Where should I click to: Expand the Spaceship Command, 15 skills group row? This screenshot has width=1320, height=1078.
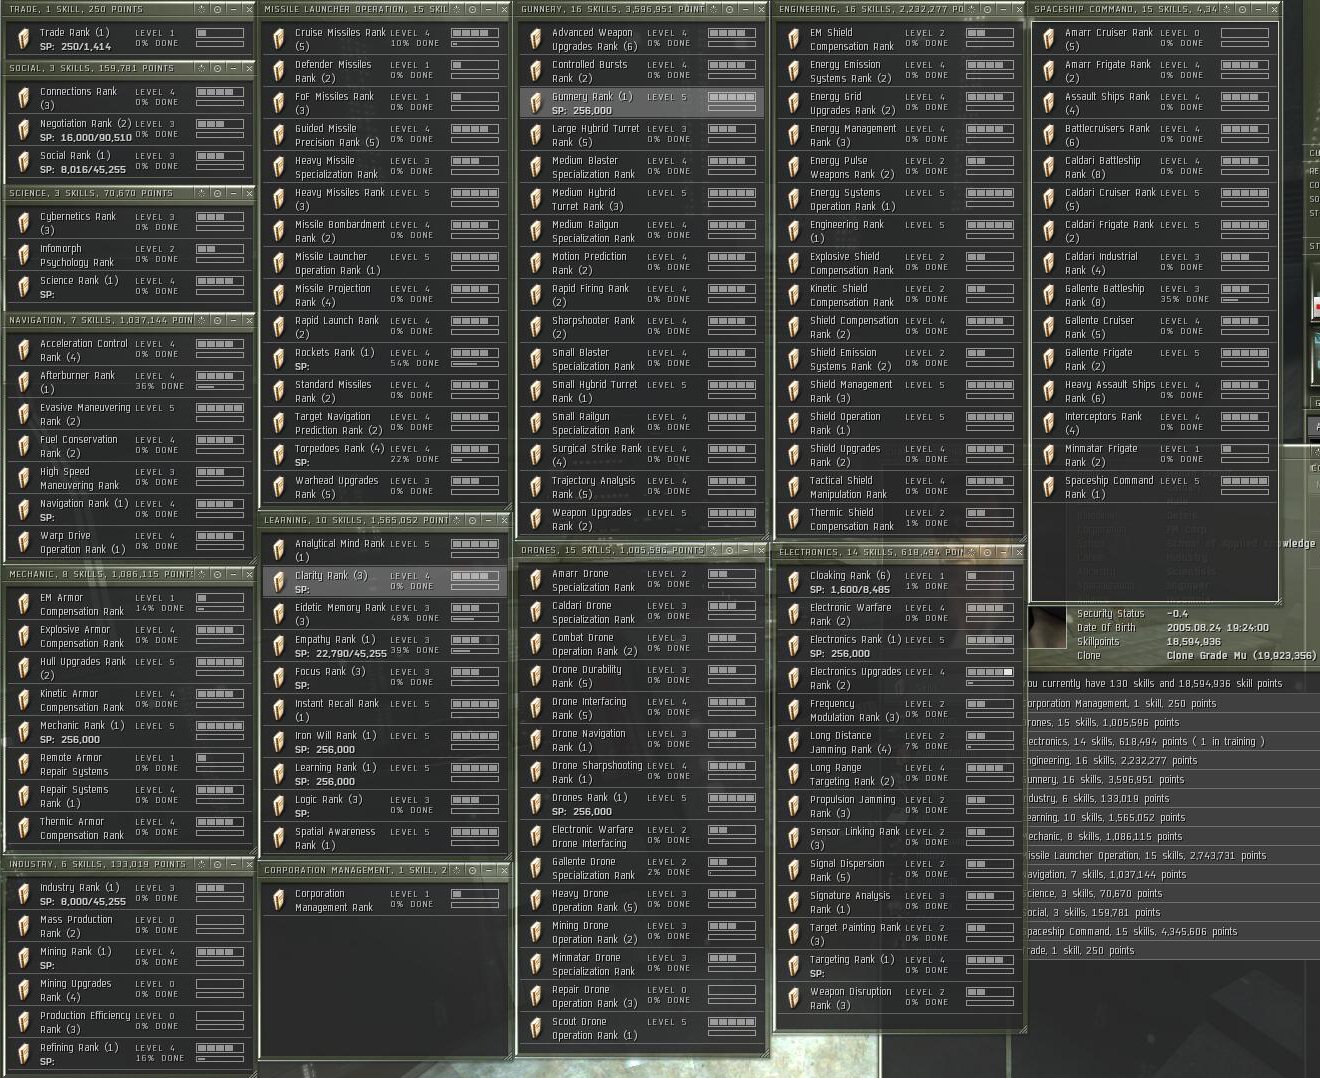pos(1172,931)
